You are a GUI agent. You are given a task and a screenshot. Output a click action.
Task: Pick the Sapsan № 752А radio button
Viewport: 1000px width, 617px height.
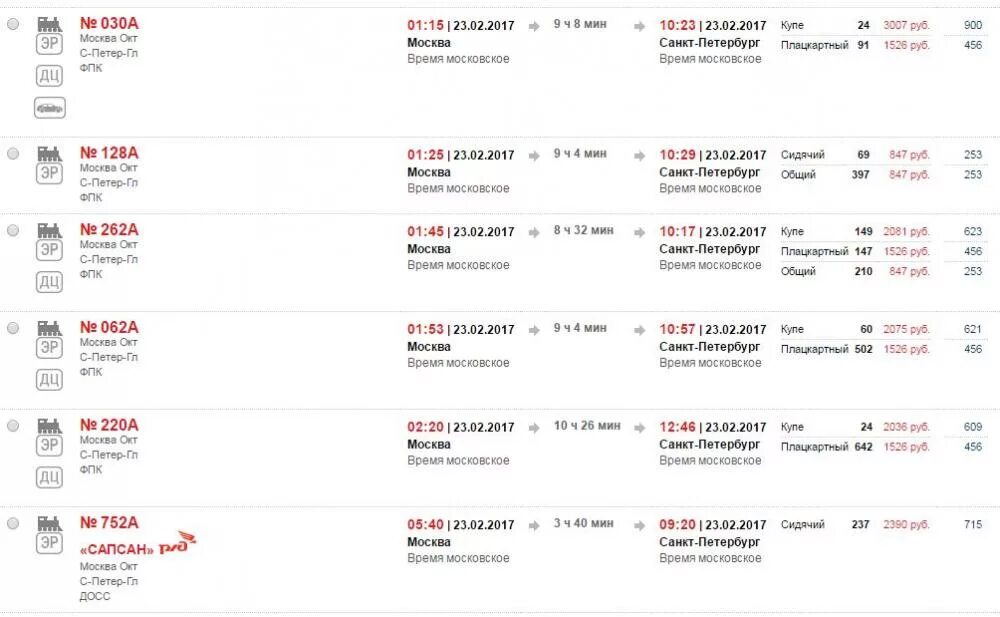(x=13, y=523)
